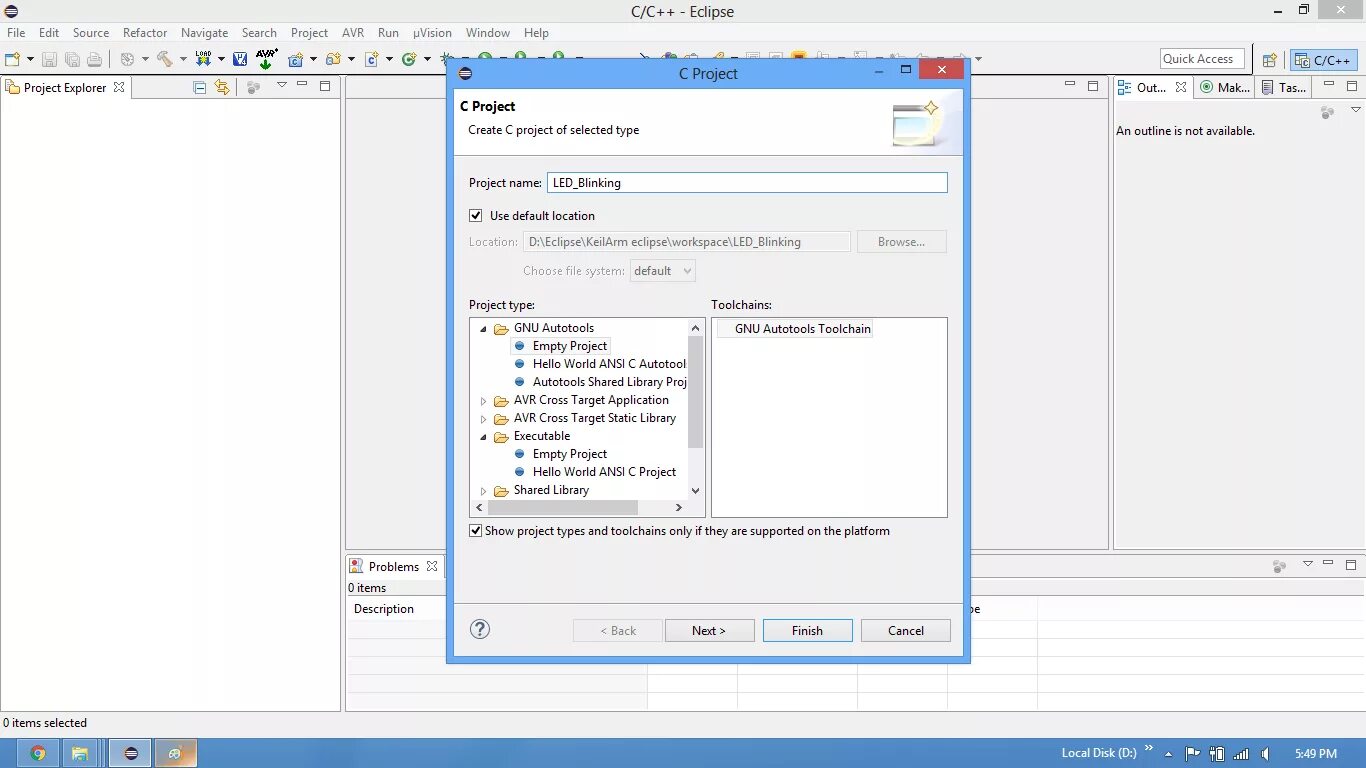1366x768 pixels.
Task: Open the Problems panel view menu triangle
Action: (1307, 564)
